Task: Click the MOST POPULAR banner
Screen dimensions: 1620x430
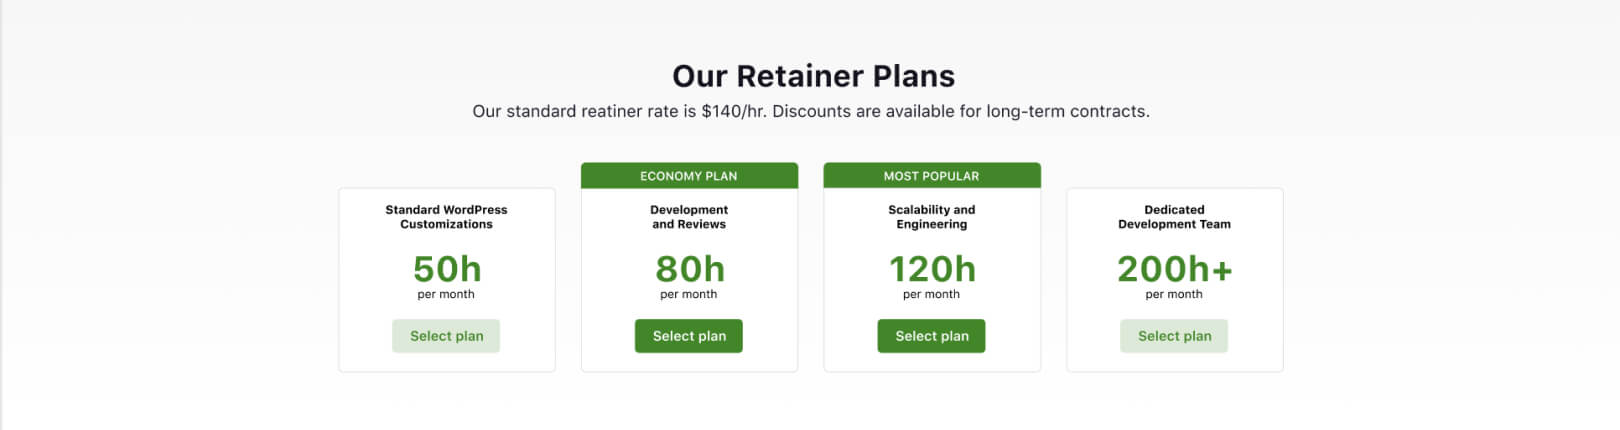Action: pyautogui.click(x=931, y=176)
